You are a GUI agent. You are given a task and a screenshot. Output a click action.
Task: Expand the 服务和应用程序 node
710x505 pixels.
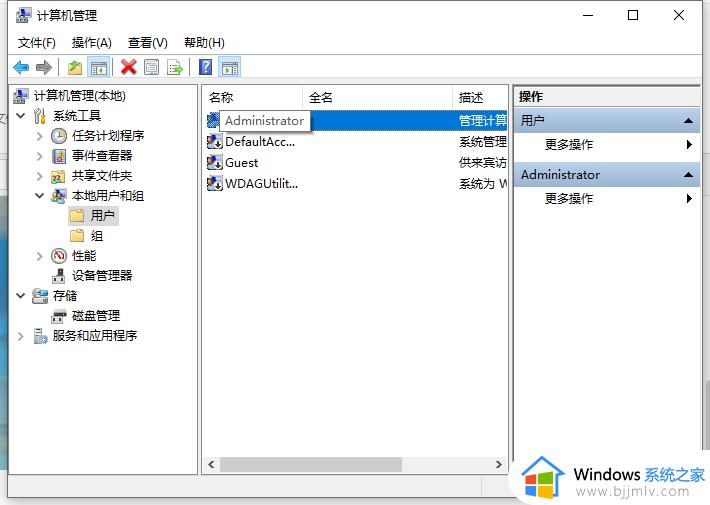(x=20, y=336)
